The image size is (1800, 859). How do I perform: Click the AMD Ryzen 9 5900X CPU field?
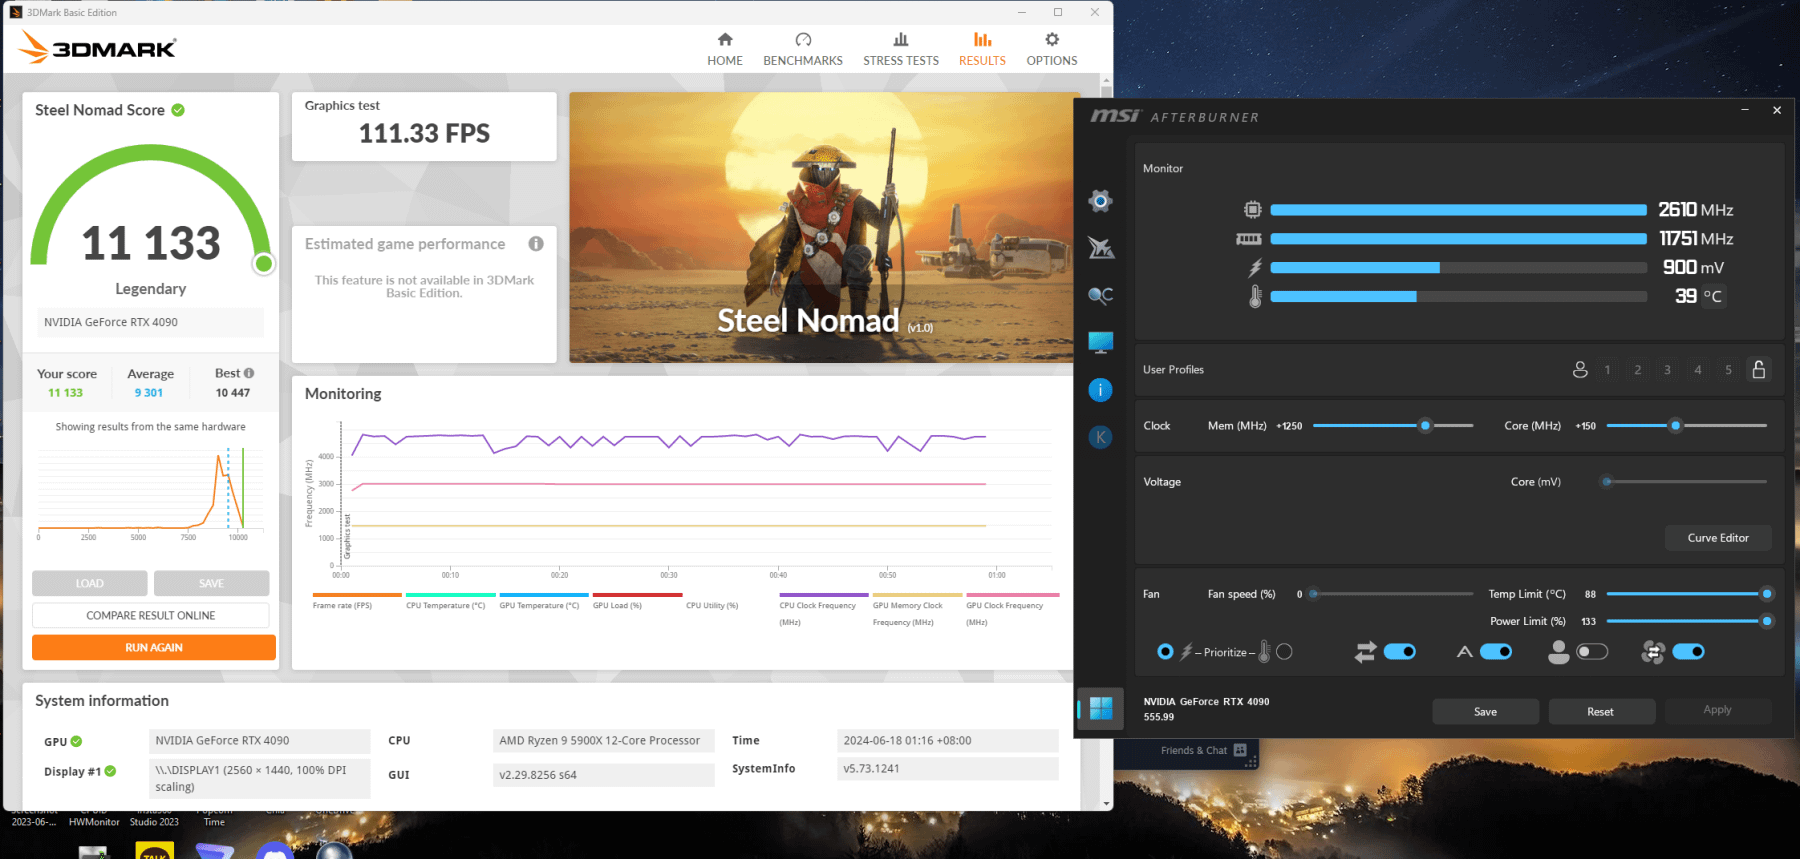tap(604, 741)
